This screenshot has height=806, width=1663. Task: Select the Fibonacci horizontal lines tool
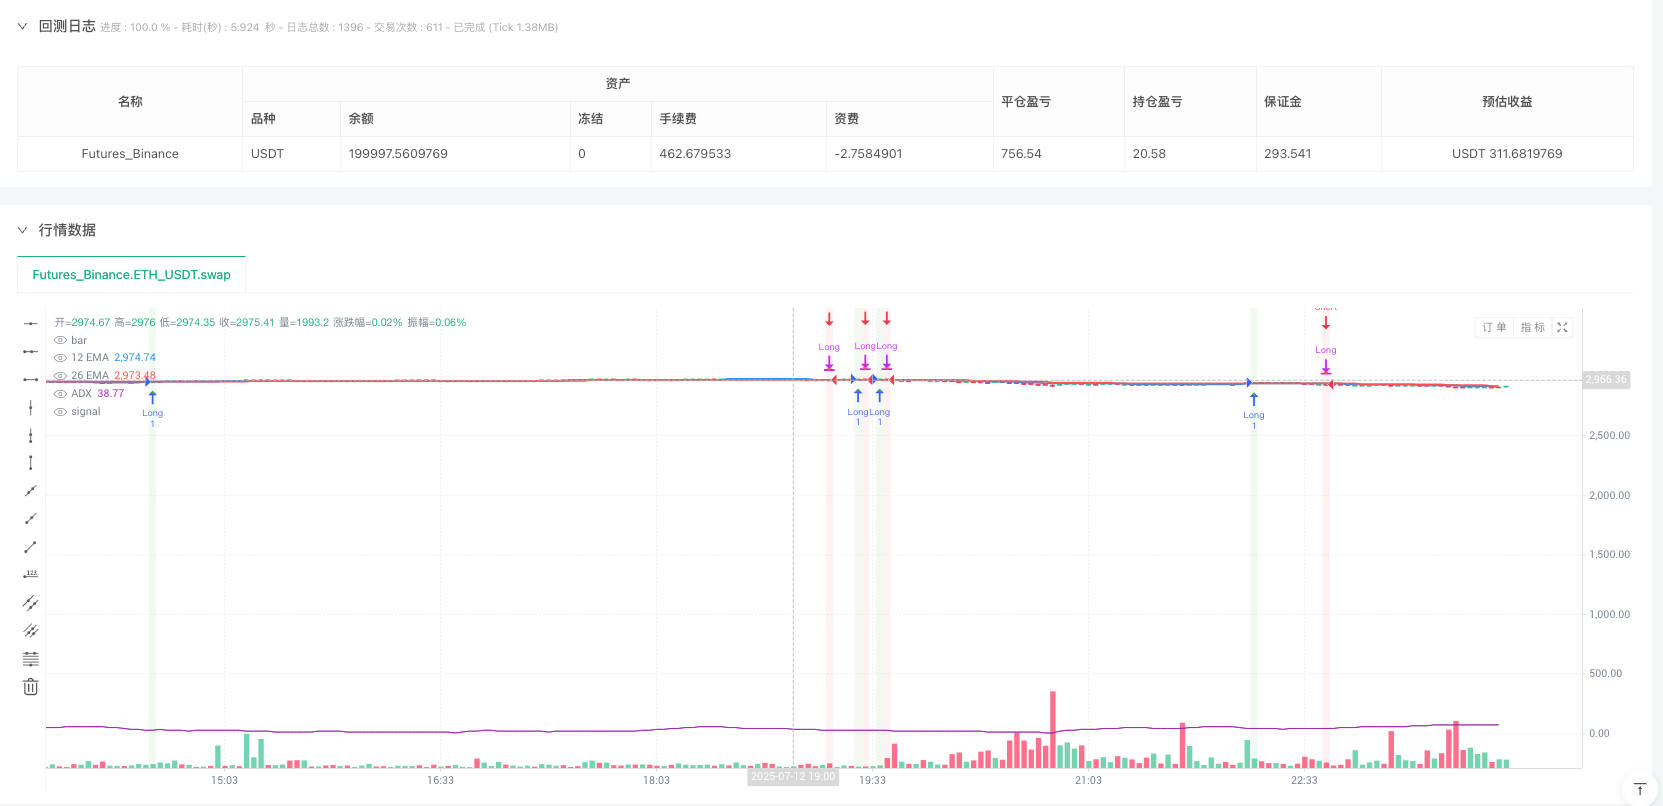(31, 659)
